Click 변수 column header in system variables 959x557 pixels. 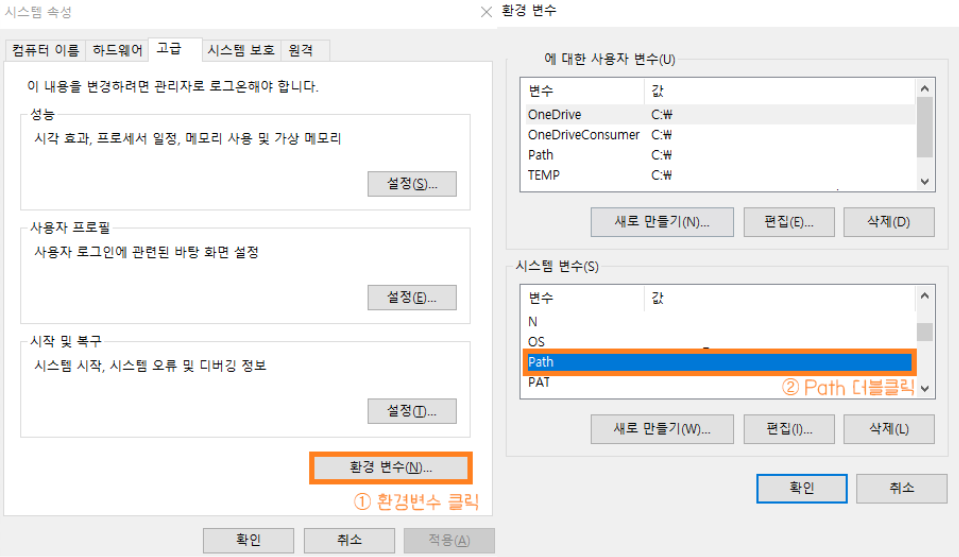[x=583, y=298]
